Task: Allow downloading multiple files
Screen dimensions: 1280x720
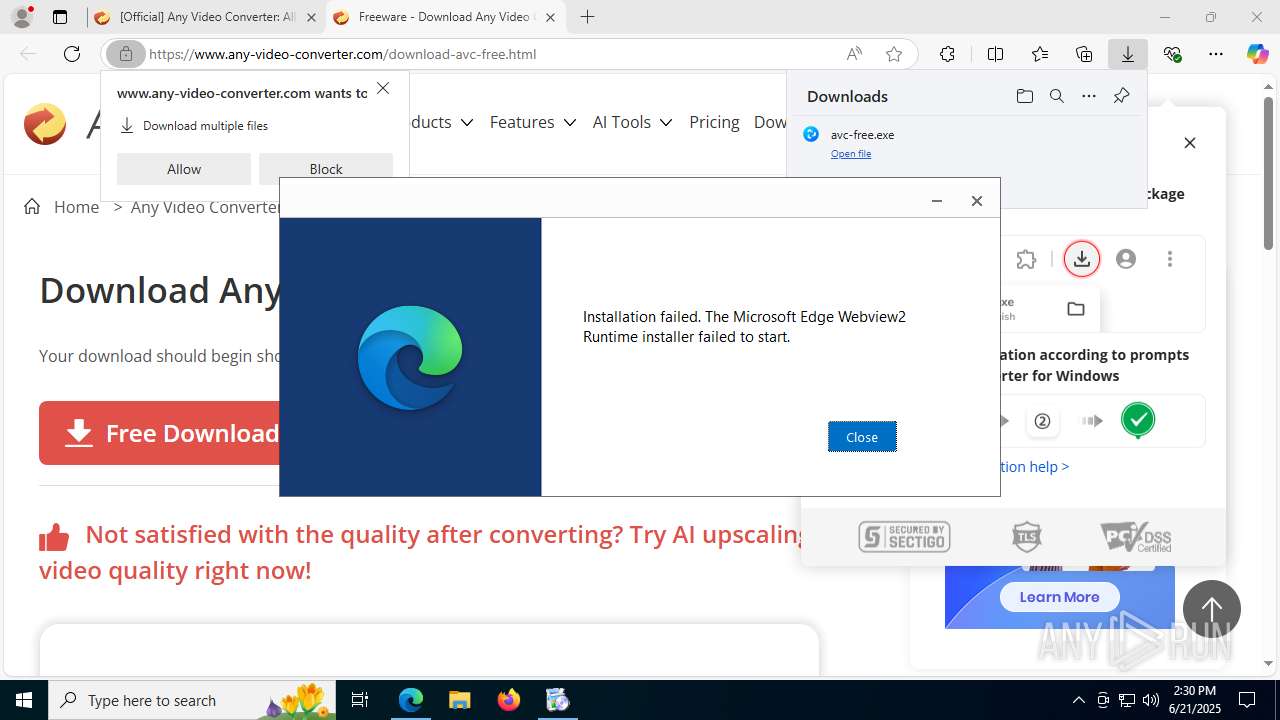Action: pos(184,169)
